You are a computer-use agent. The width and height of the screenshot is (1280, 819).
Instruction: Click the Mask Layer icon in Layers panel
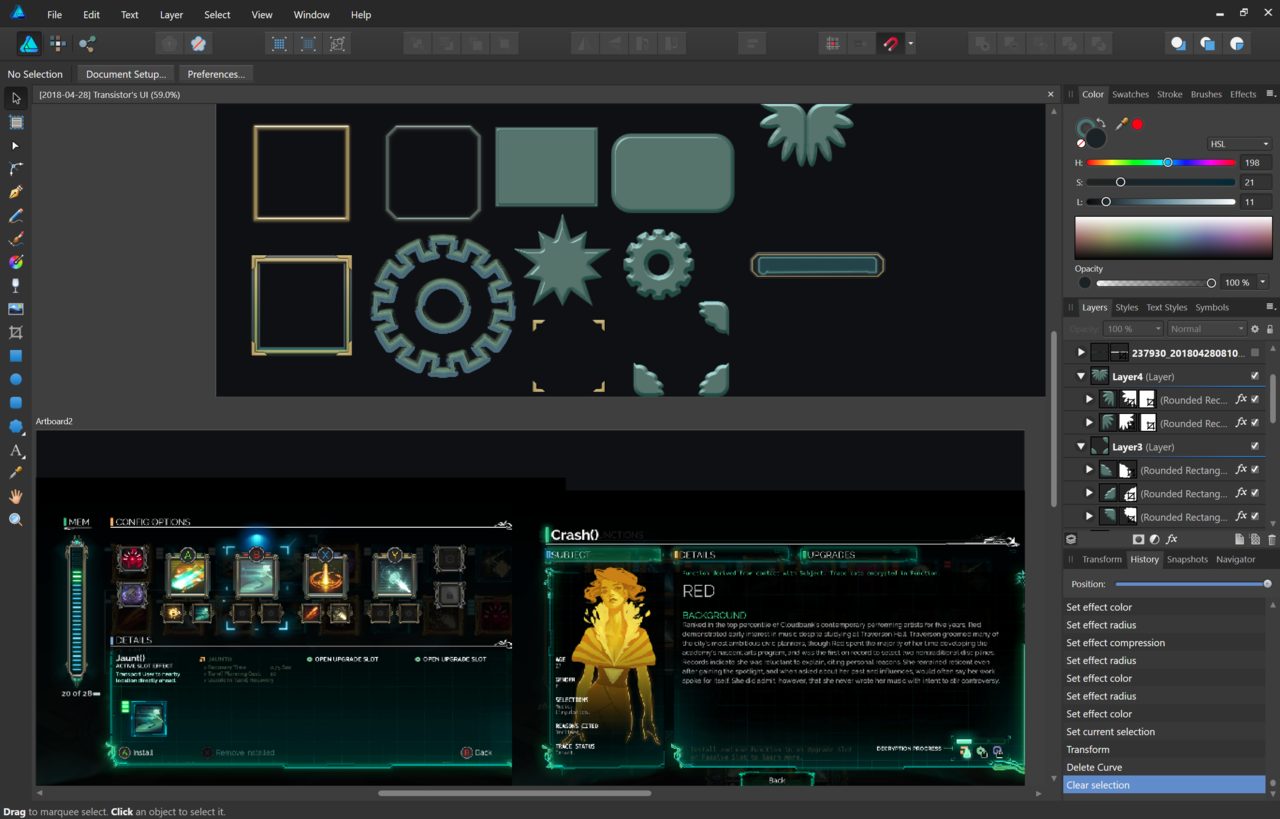1138,539
